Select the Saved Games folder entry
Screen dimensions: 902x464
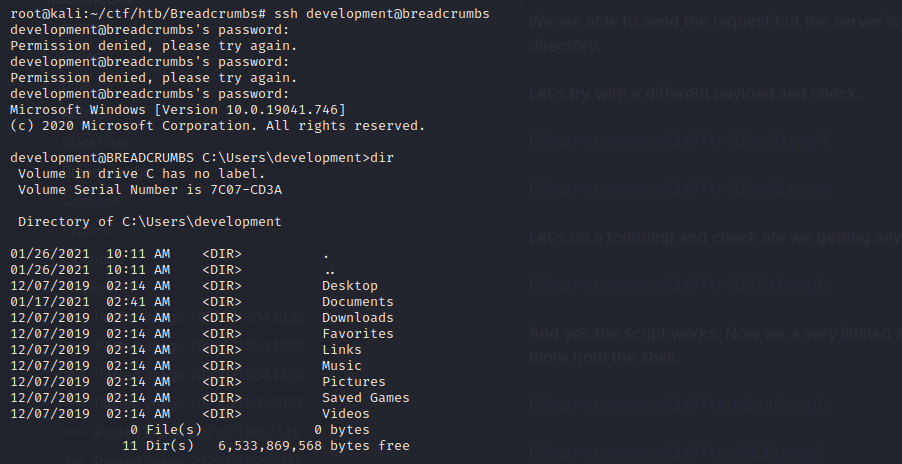365,398
